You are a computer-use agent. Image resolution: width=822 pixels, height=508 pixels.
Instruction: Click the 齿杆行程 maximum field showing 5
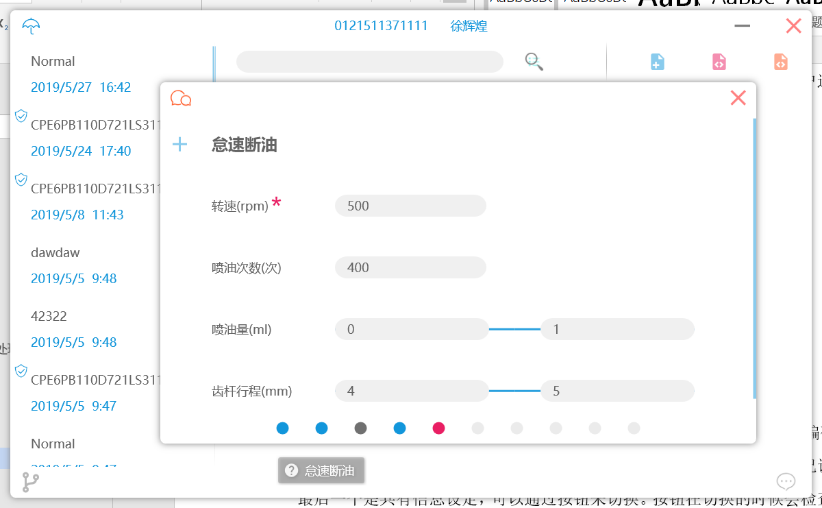click(x=618, y=391)
